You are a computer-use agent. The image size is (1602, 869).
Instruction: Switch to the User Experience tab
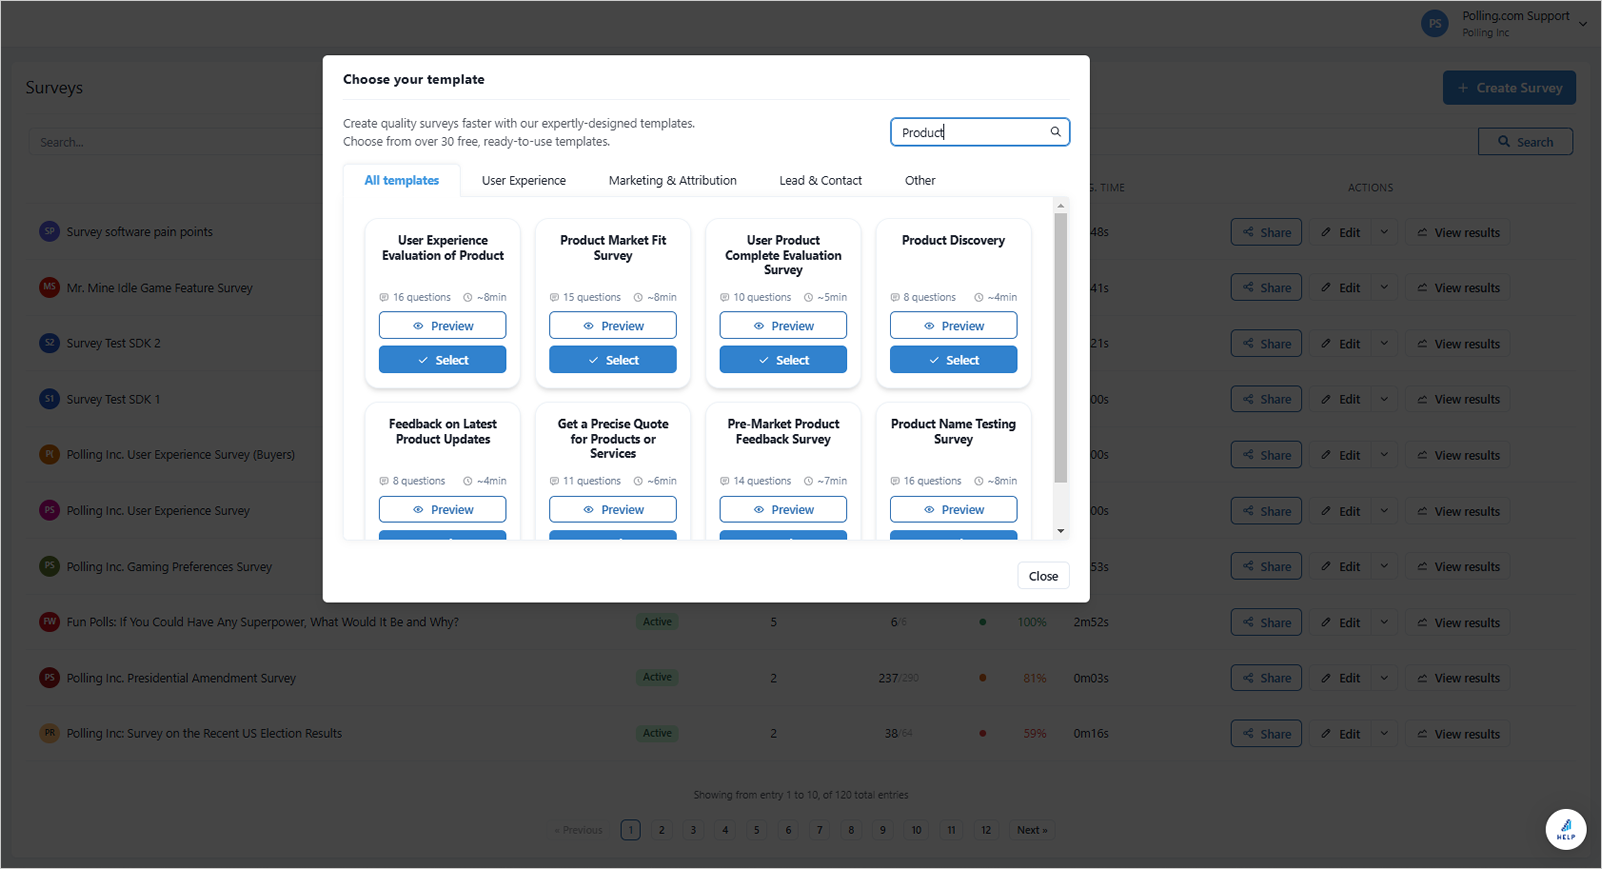[524, 180]
